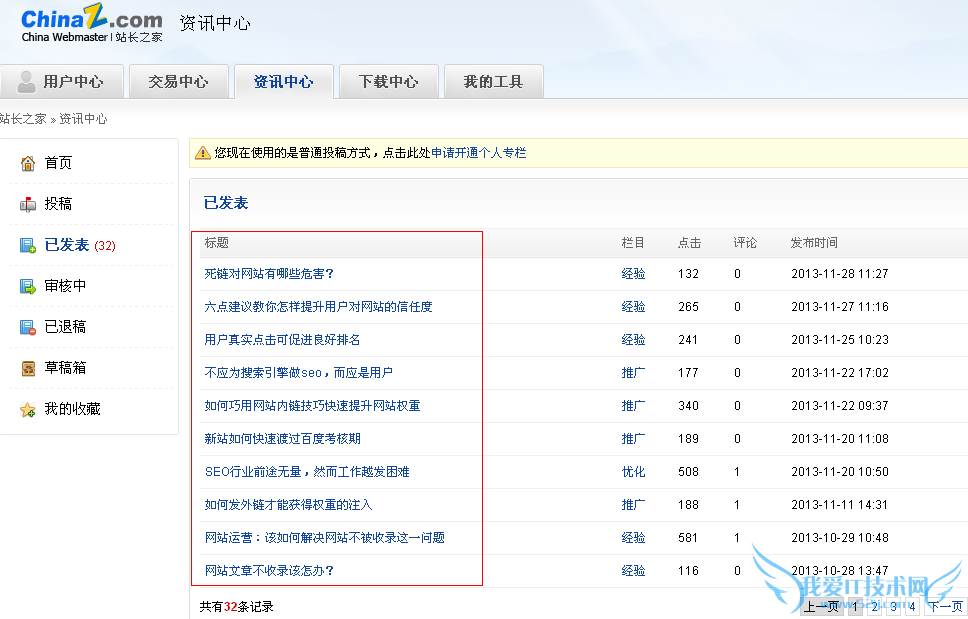The height and width of the screenshot is (619, 968).
Task: Open article 新站如何快速渡过百度考核期
Action: (282, 439)
